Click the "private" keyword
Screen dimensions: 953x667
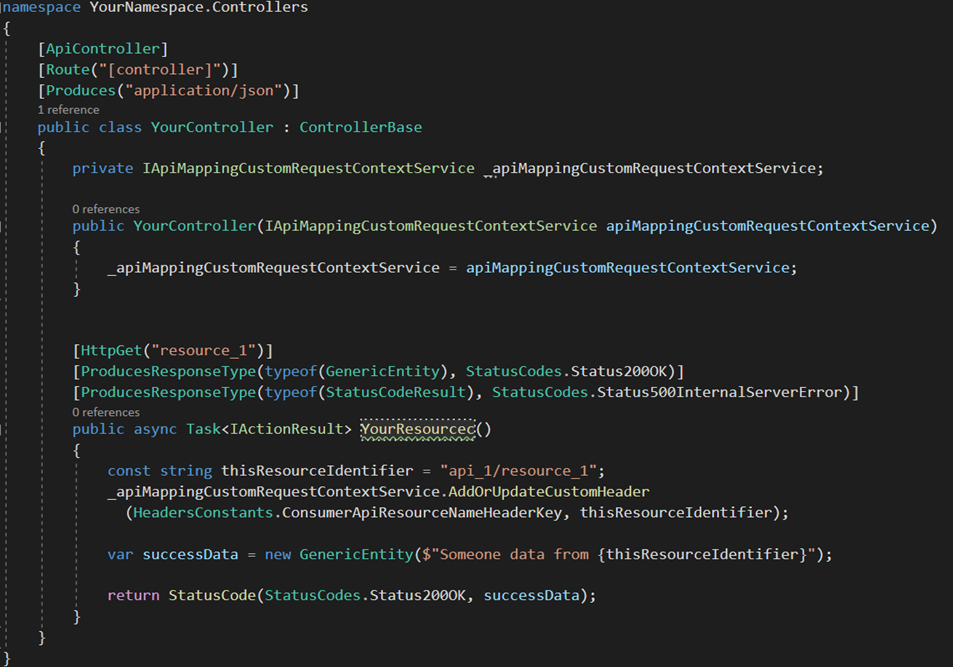tap(103, 168)
